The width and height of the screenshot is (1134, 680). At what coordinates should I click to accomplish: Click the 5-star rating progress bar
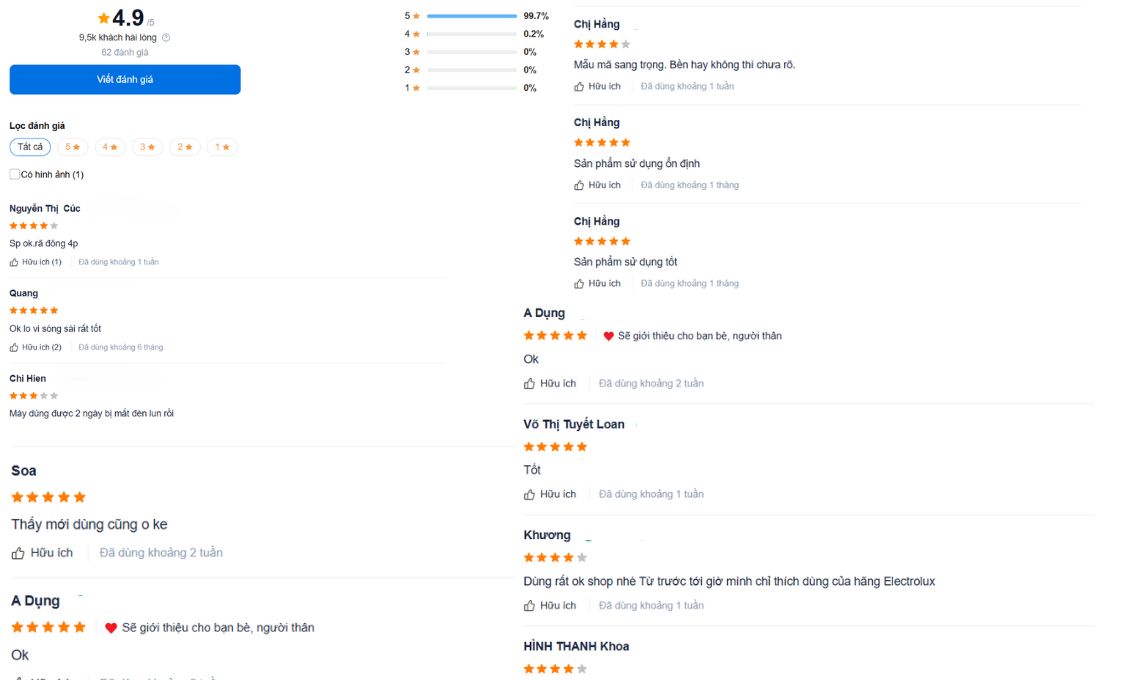click(x=471, y=16)
